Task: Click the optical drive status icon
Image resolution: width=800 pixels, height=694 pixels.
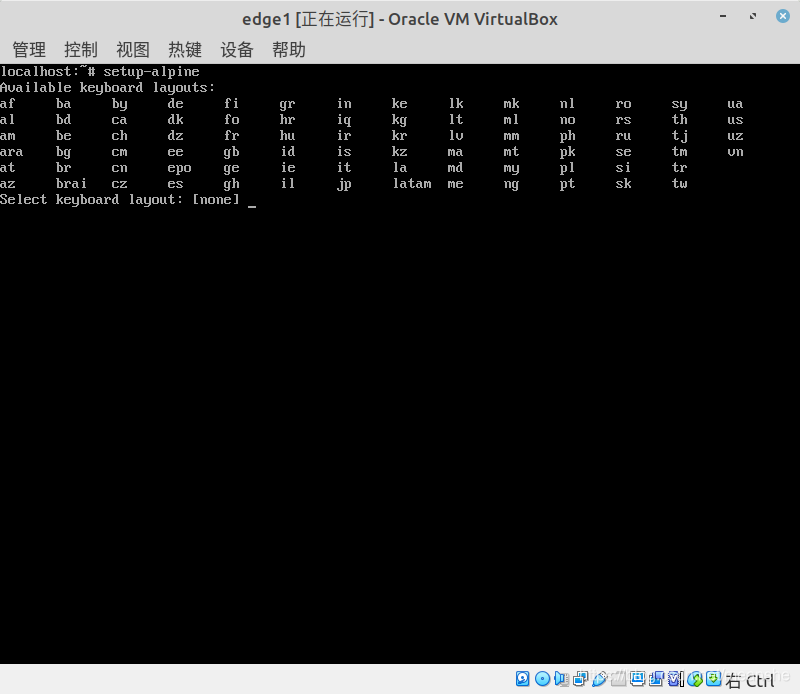Action: 542,679
